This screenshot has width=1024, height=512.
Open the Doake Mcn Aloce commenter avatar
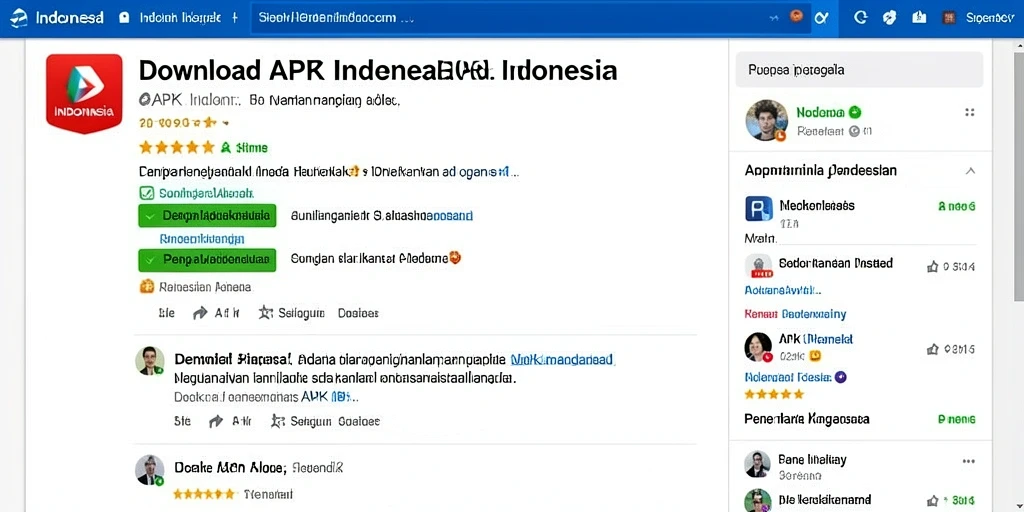point(150,470)
